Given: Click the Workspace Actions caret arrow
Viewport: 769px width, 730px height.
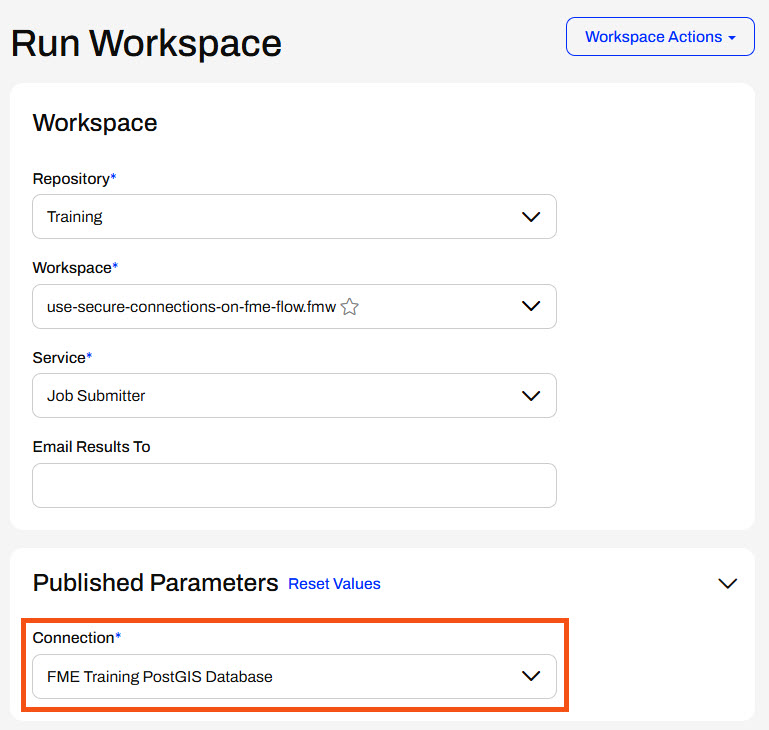Looking at the screenshot, I should [x=733, y=38].
